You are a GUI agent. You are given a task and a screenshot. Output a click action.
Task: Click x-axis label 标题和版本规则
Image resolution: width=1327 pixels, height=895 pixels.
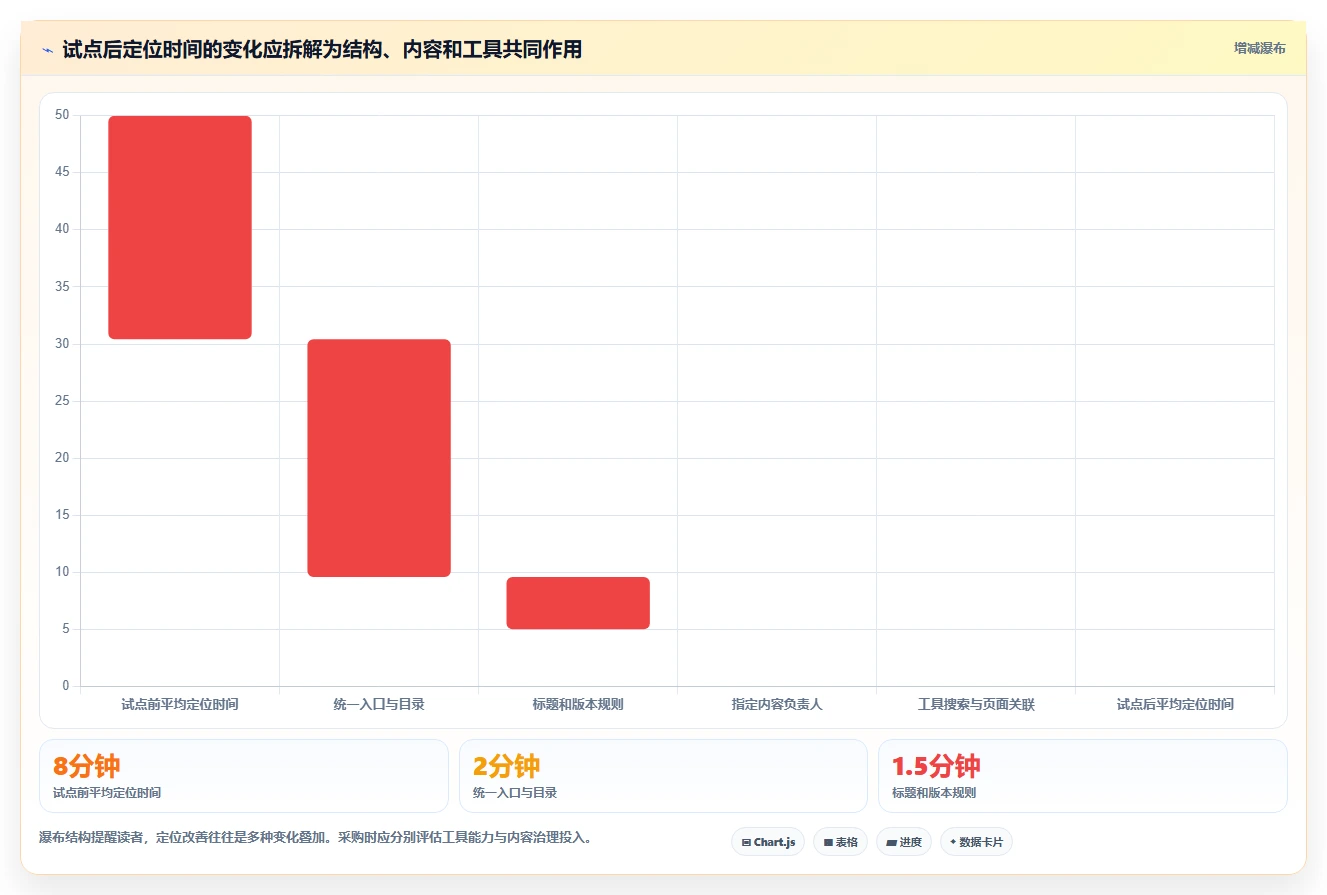[x=578, y=704]
